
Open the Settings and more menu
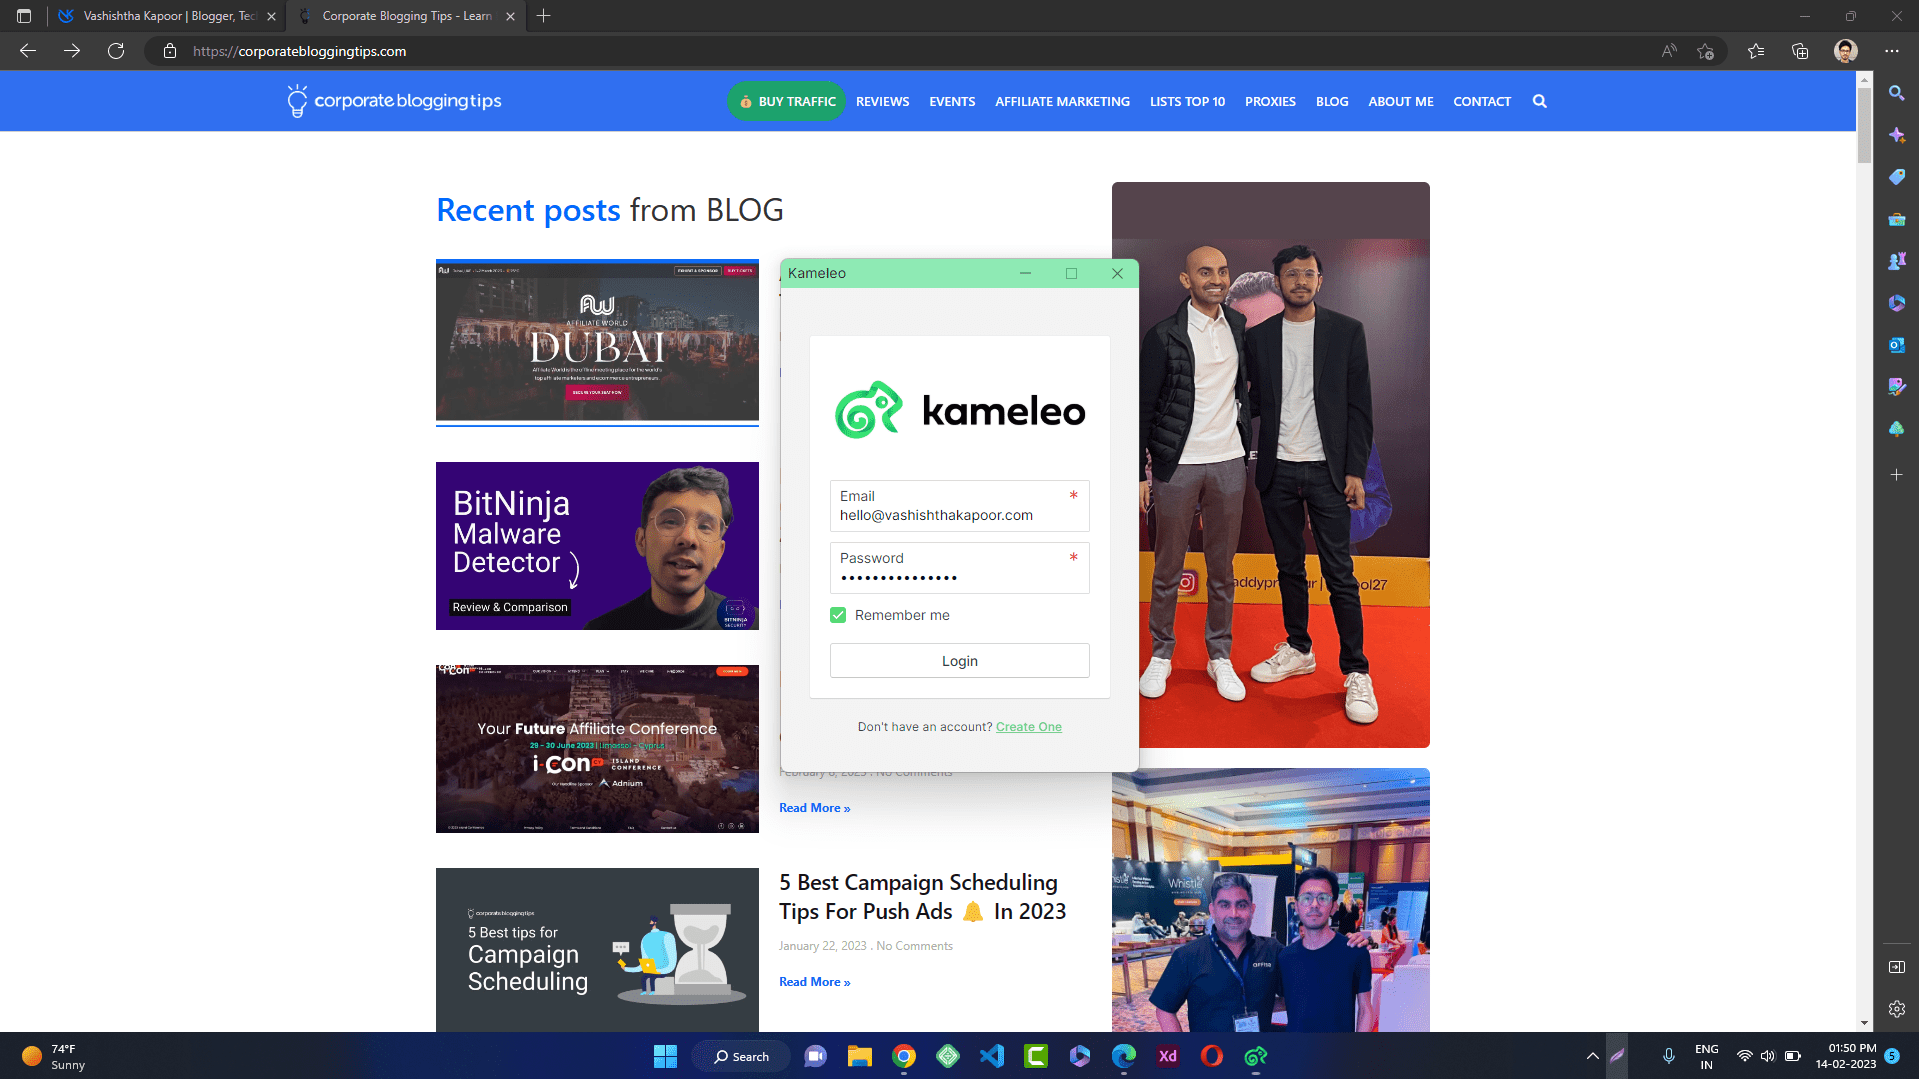[x=1891, y=50]
